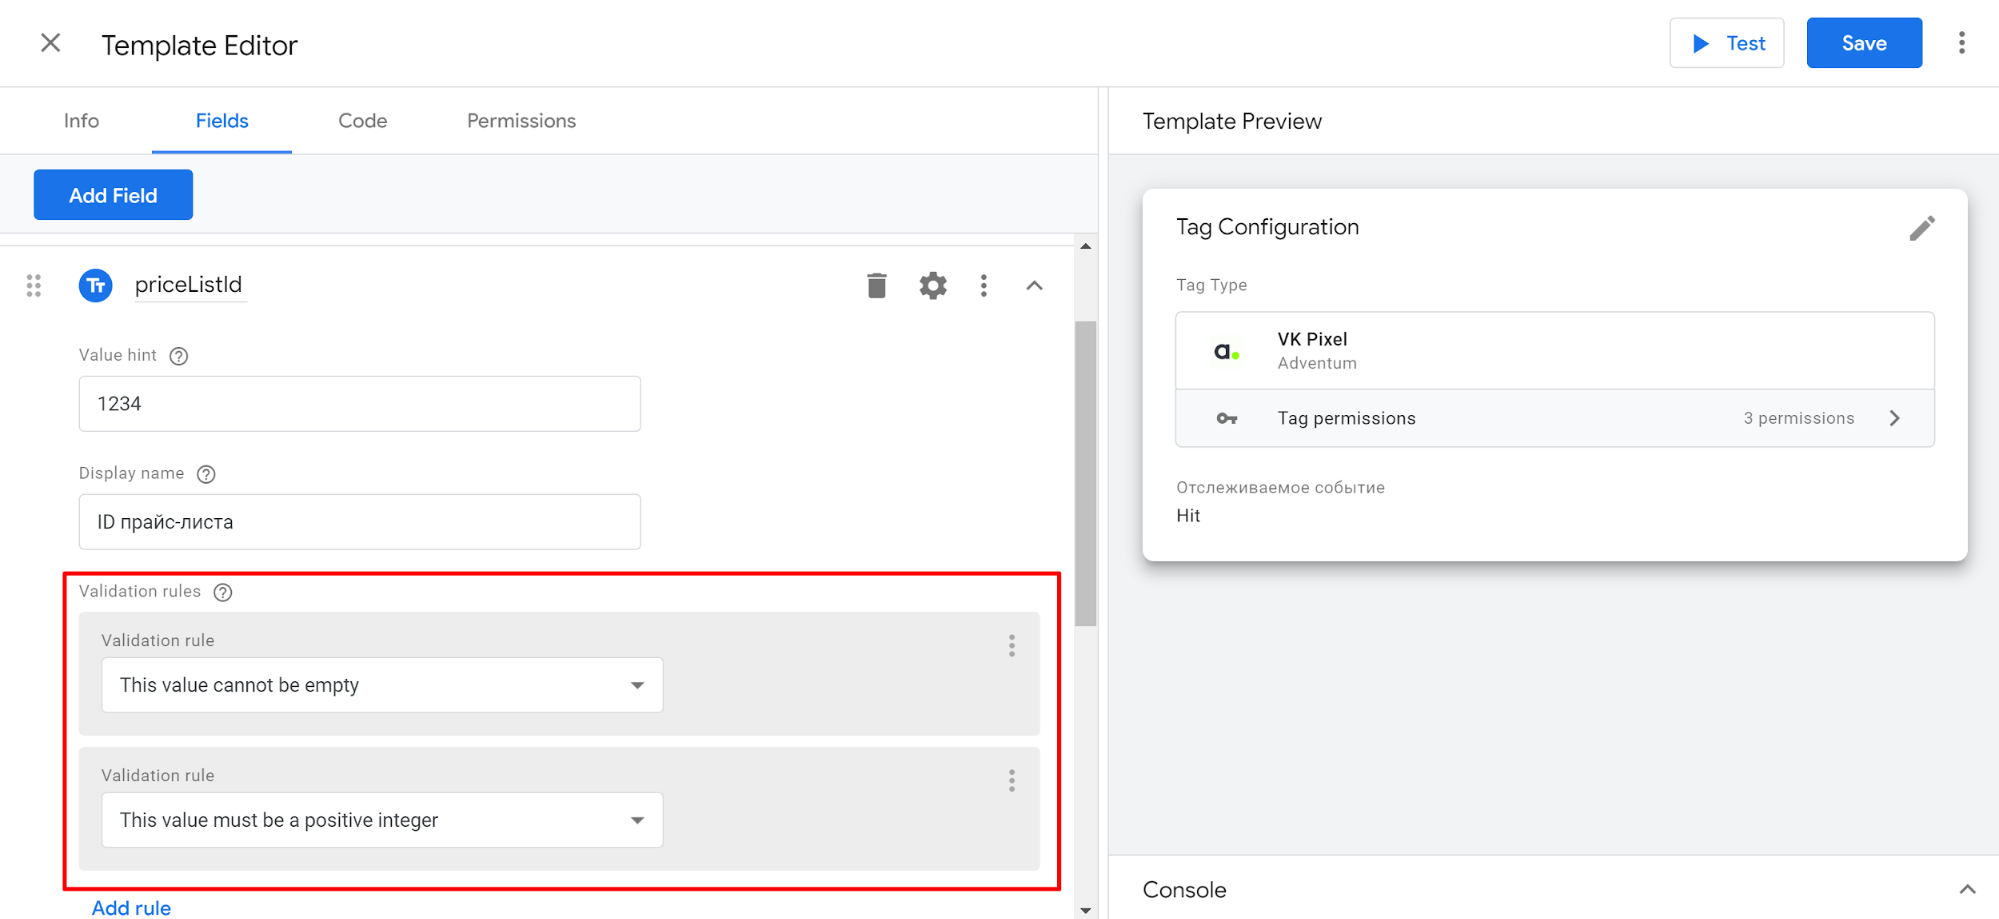Open options menu for 'cannot be empty' rule
The image size is (1999, 919).
pyautogui.click(x=1011, y=646)
